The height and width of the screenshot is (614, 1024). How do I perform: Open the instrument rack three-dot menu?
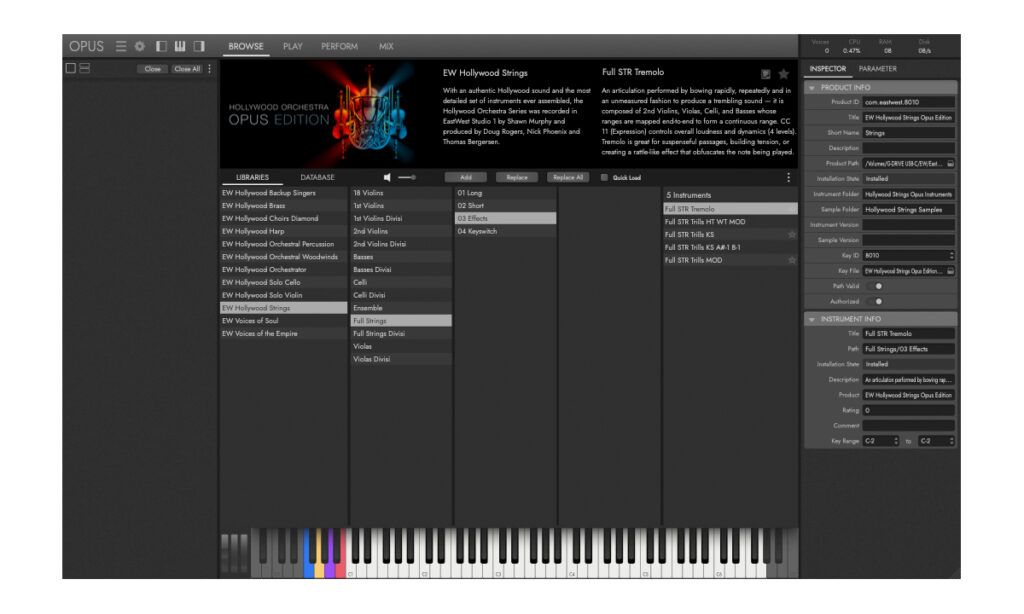pos(210,69)
